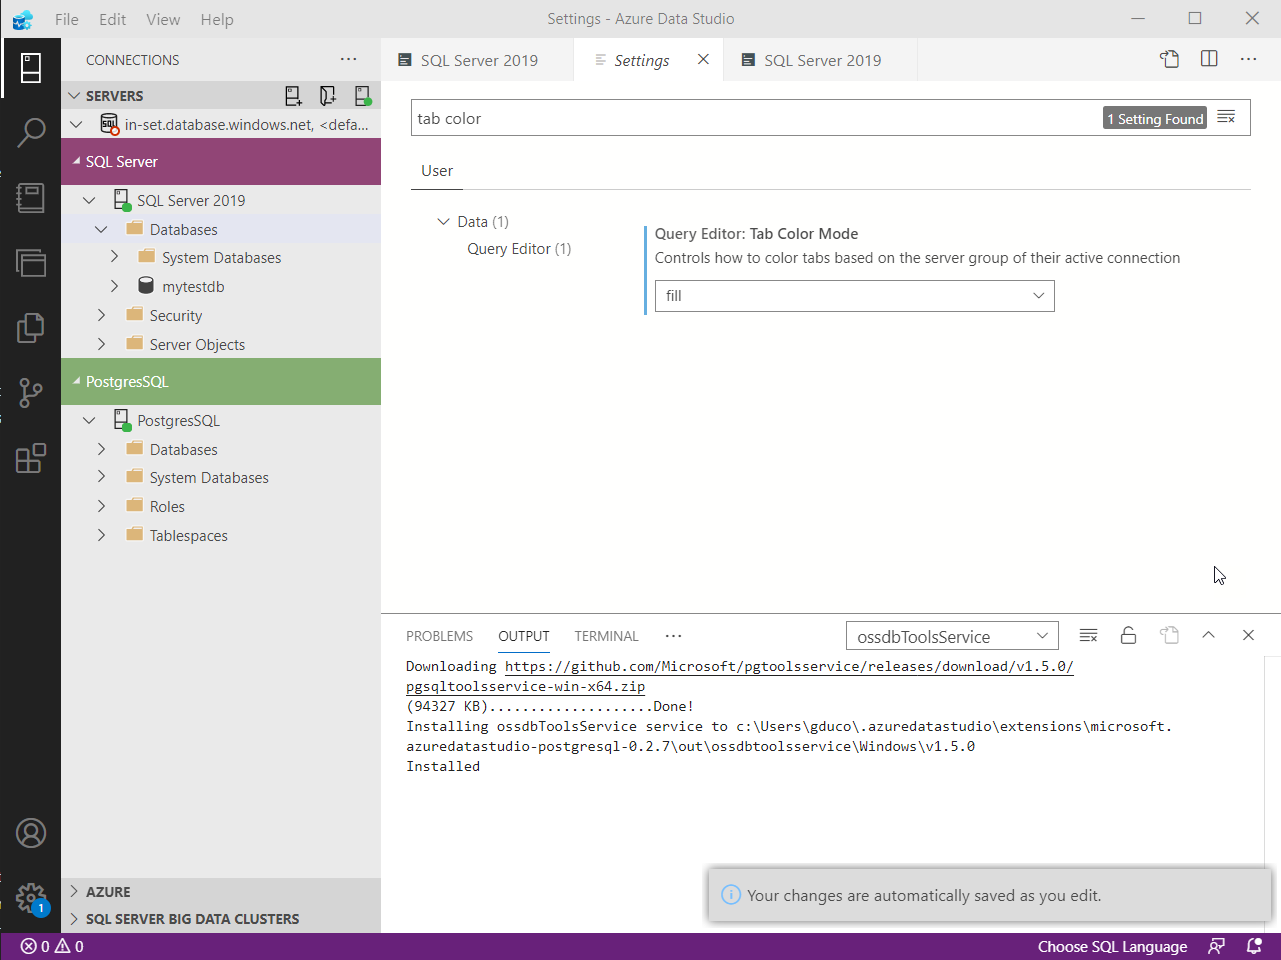Open the Edit menu
Screen dimensions: 1281x960
coord(113,19)
